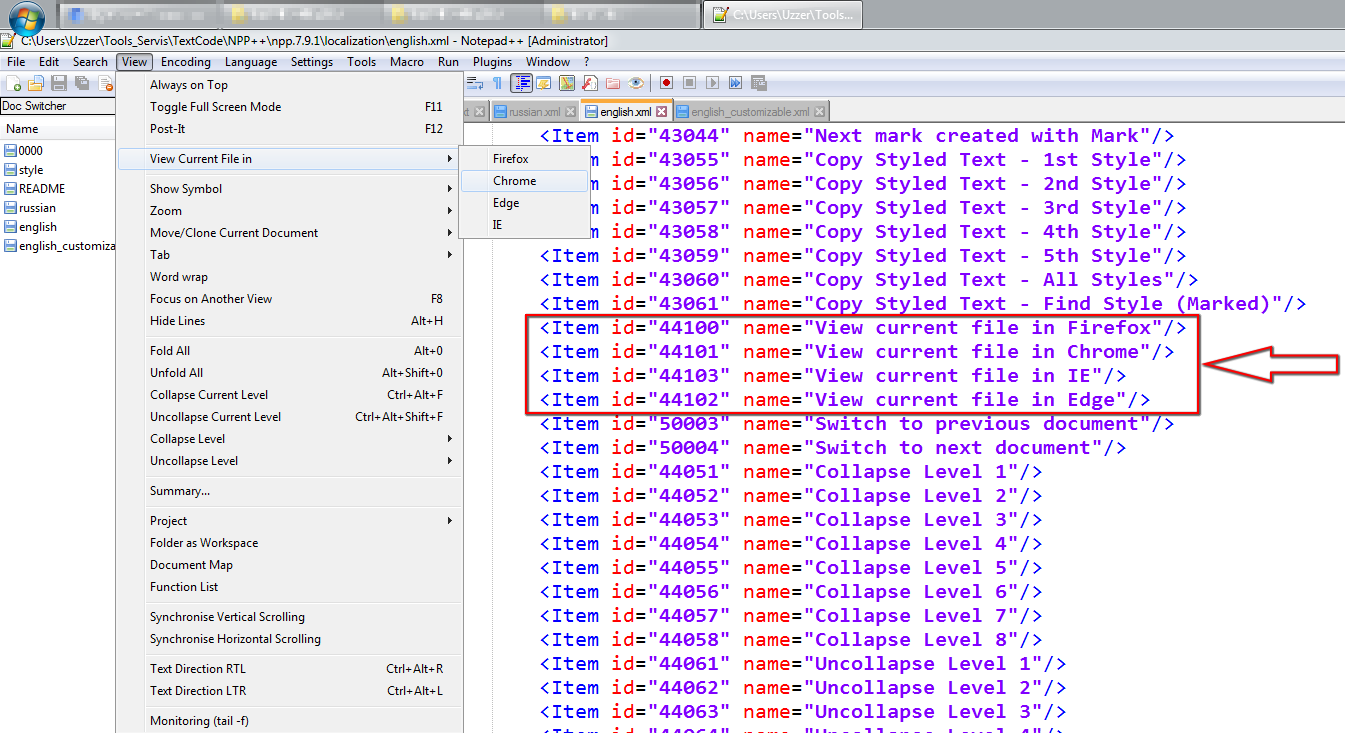Open the Encoding menu

coord(186,62)
